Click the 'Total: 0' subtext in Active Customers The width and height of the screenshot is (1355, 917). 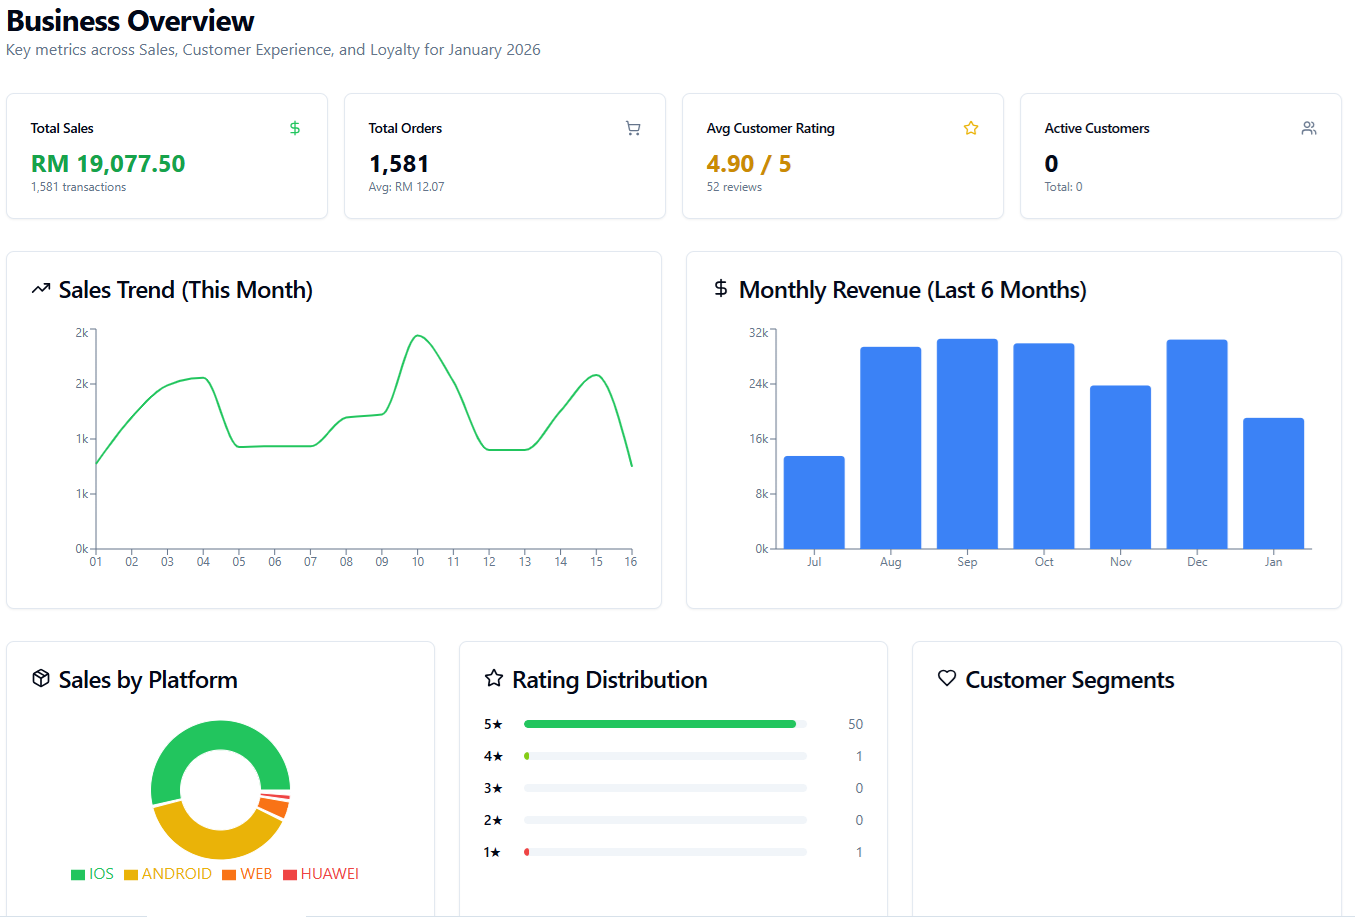1064,187
